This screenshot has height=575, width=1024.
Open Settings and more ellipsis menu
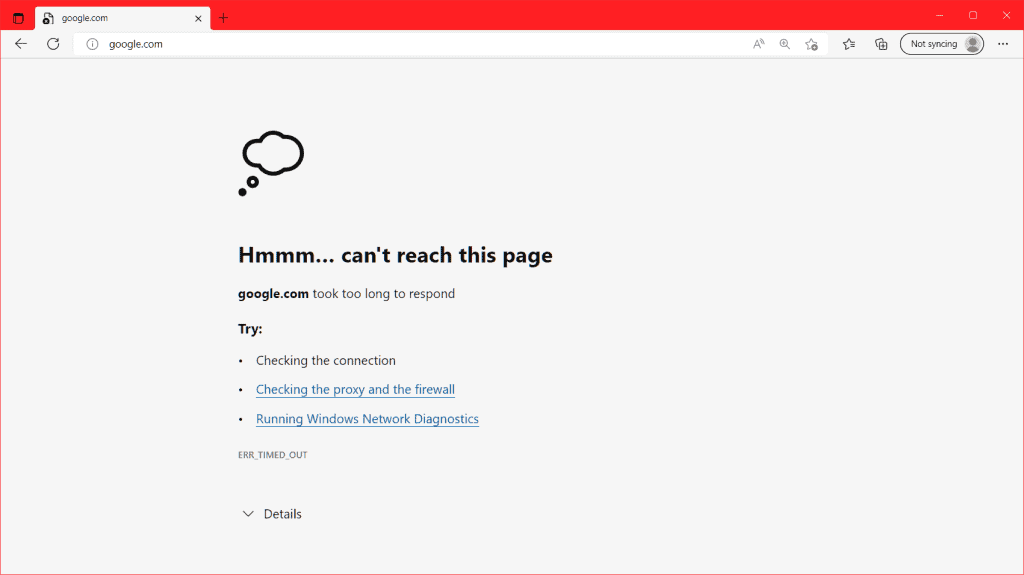[1003, 44]
